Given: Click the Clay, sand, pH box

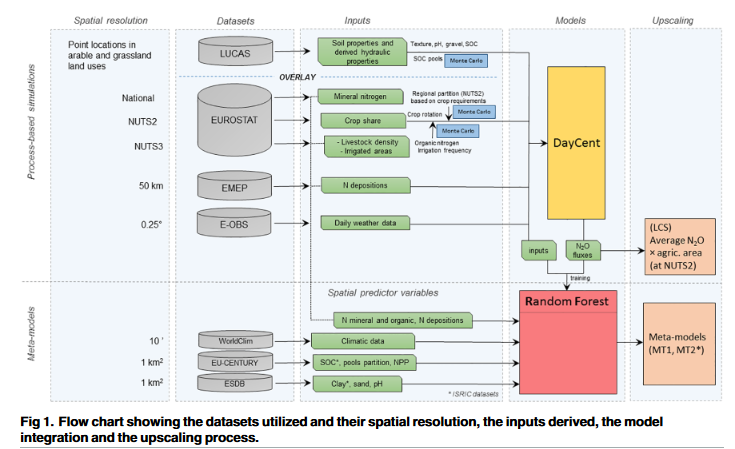Looking at the screenshot, I should [351, 381].
